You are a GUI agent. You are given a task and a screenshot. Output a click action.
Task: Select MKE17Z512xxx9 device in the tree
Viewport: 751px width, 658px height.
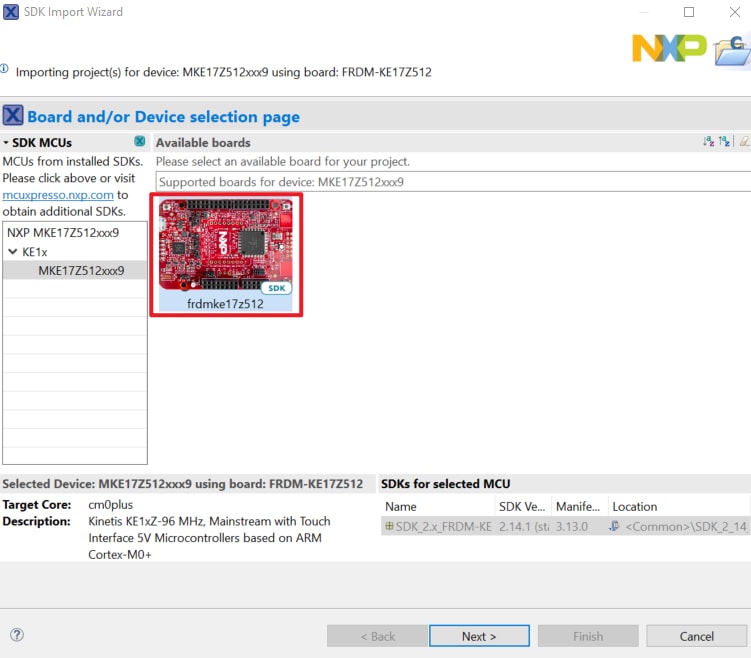coord(81,270)
